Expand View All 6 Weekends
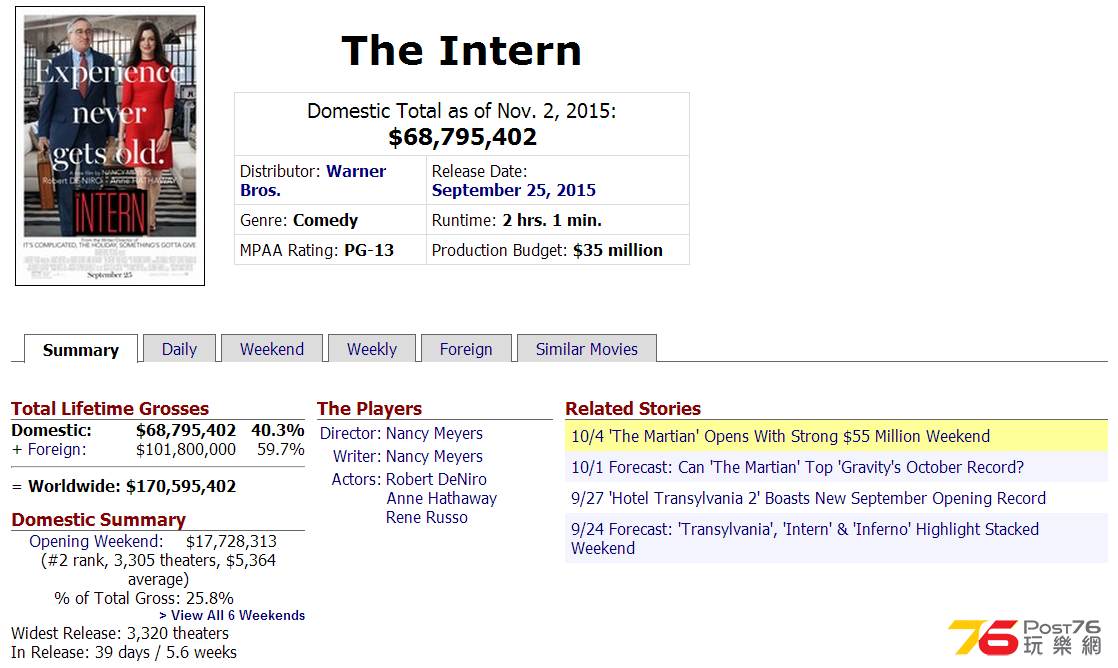Viewport: 1118px width, 668px height. coord(232,615)
